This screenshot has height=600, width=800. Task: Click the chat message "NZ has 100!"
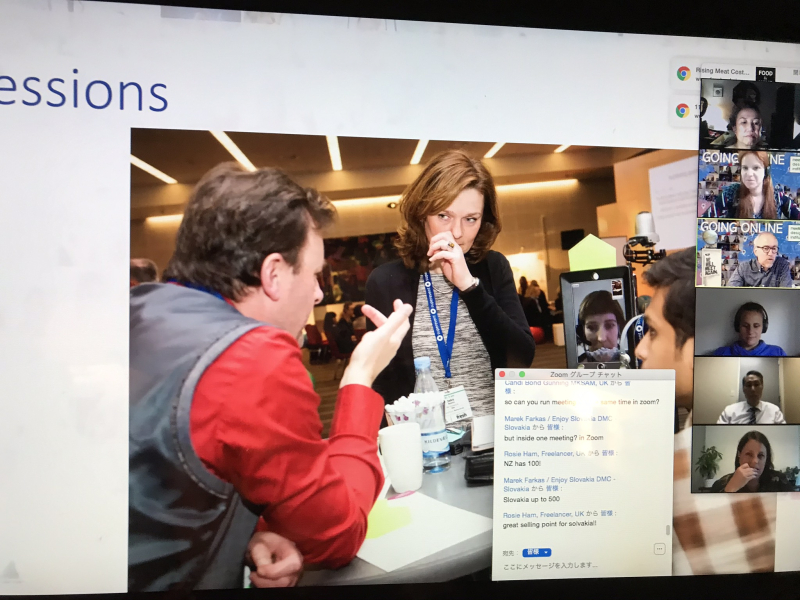coord(522,464)
